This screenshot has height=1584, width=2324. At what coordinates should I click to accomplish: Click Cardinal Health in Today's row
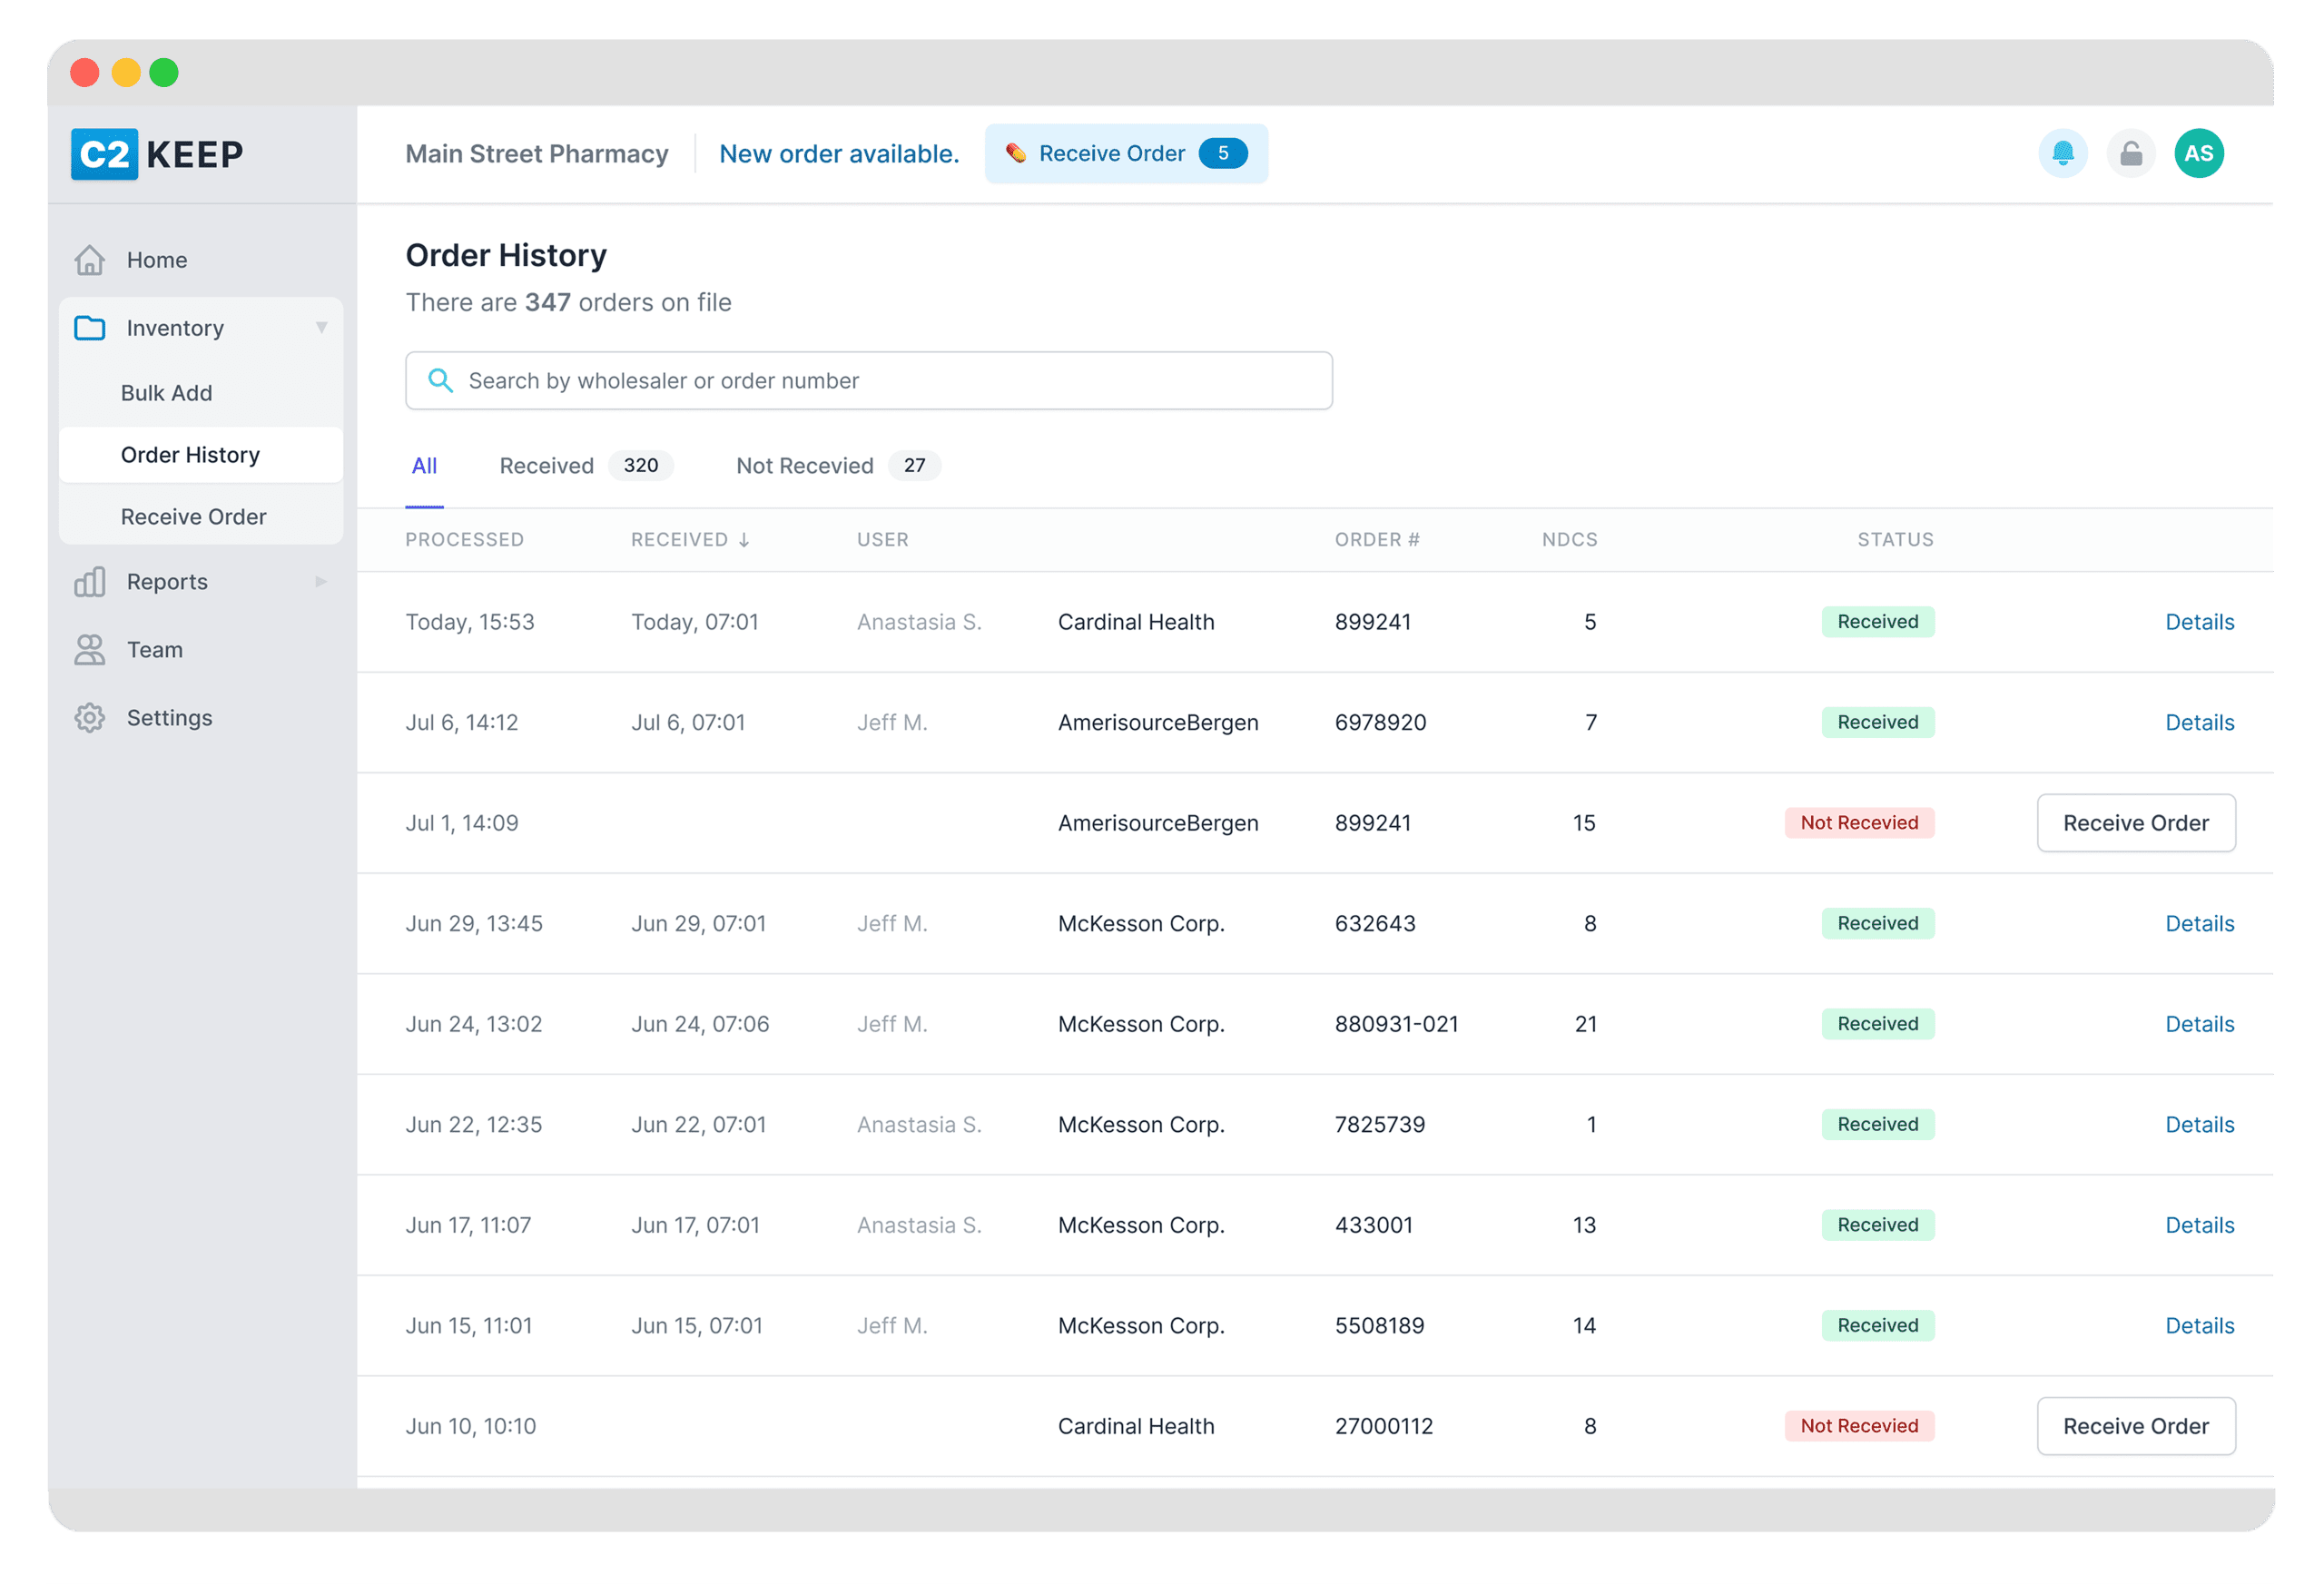pyautogui.click(x=1136, y=622)
